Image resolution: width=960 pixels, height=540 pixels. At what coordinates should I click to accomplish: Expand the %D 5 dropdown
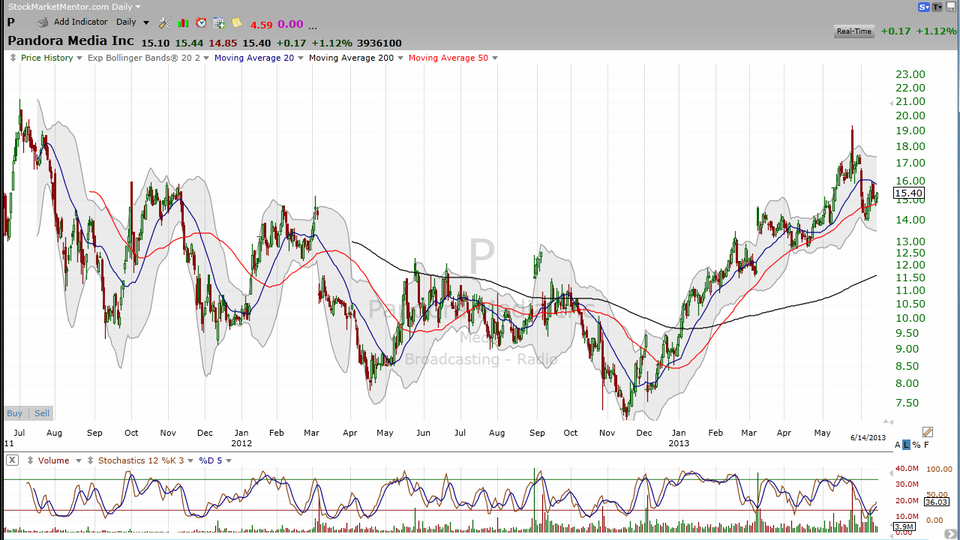click(228, 461)
